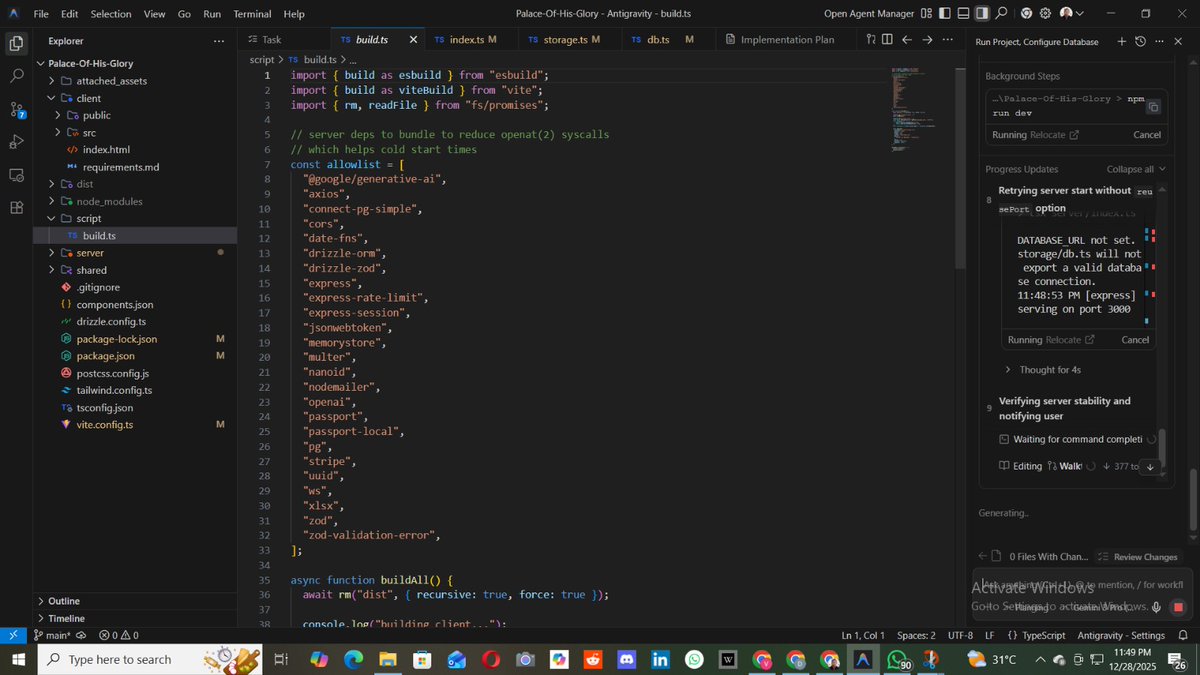
Task: Open the Selection menu
Action: [111, 14]
